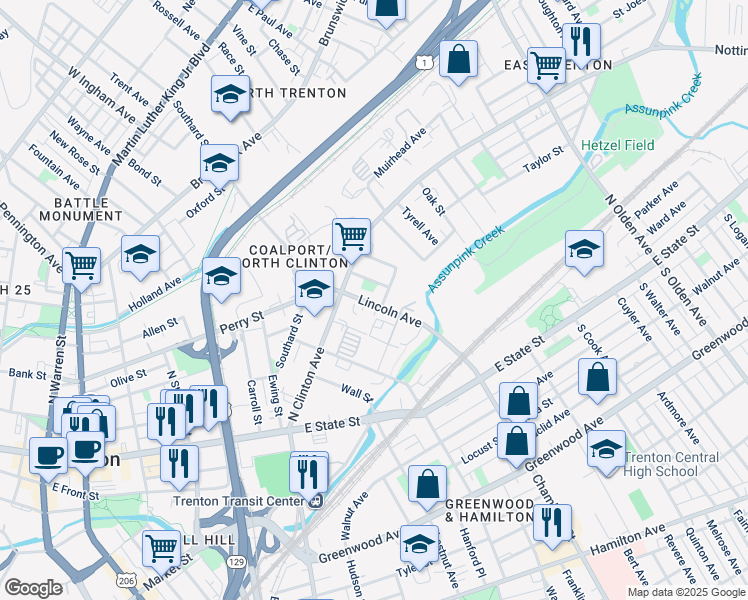Select the shopping bag near S Cook
This screenshot has height=600, width=748.
(597, 378)
